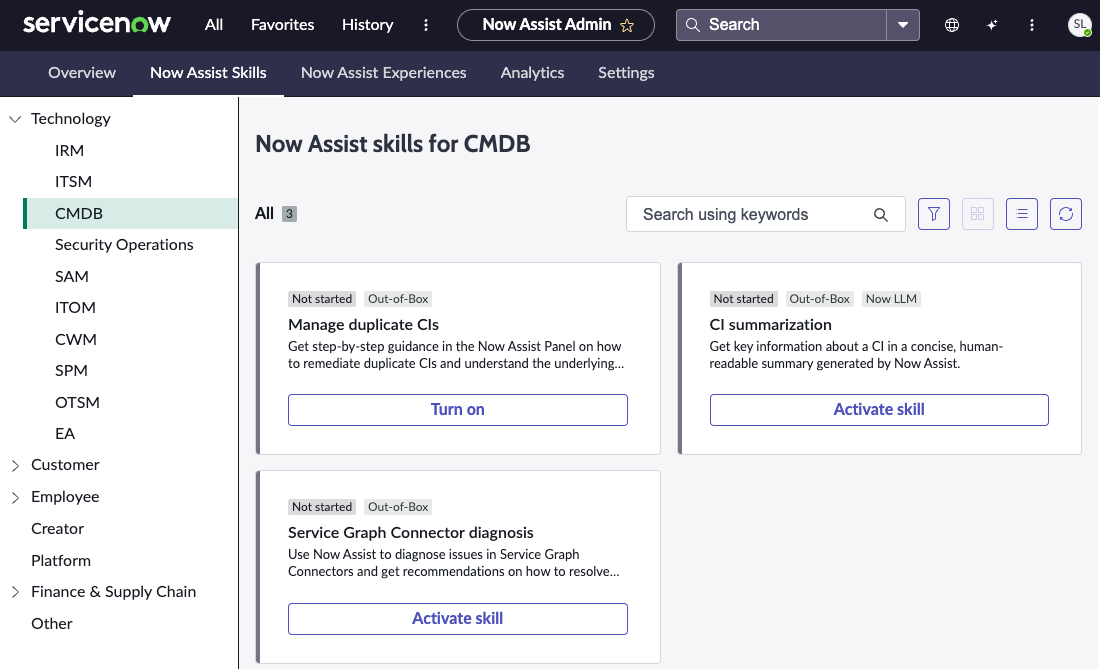This screenshot has width=1100, height=669.
Task: Select IRM in the sidebar
Action: [x=69, y=151]
